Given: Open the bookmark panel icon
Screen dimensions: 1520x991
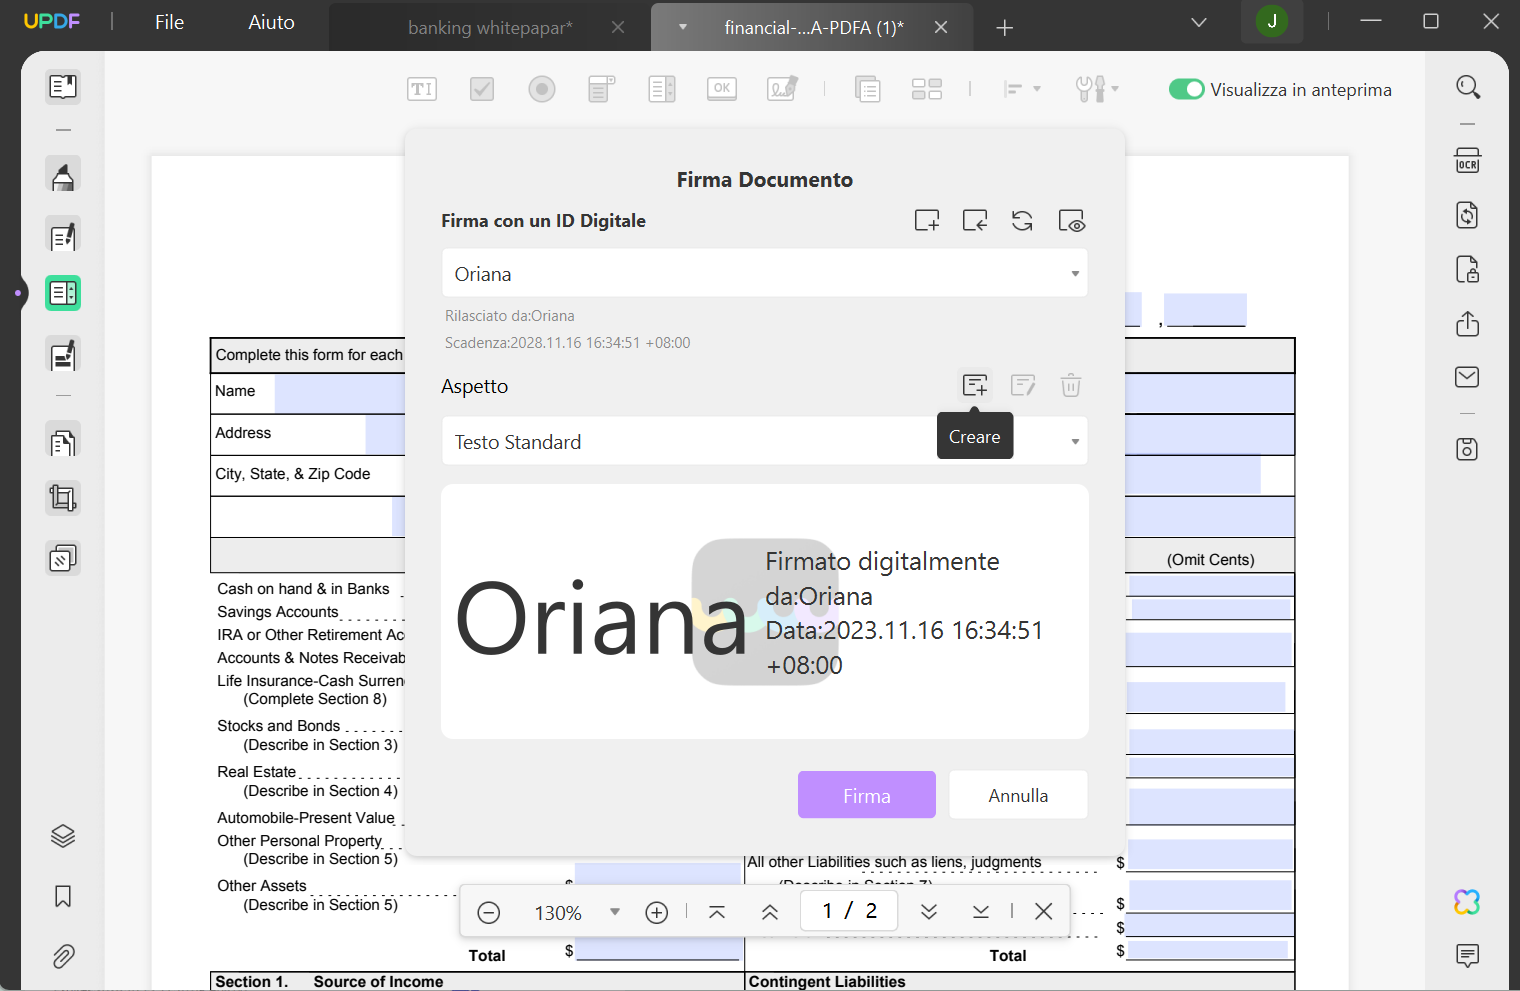Looking at the screenshot, I should pos(63,896).
